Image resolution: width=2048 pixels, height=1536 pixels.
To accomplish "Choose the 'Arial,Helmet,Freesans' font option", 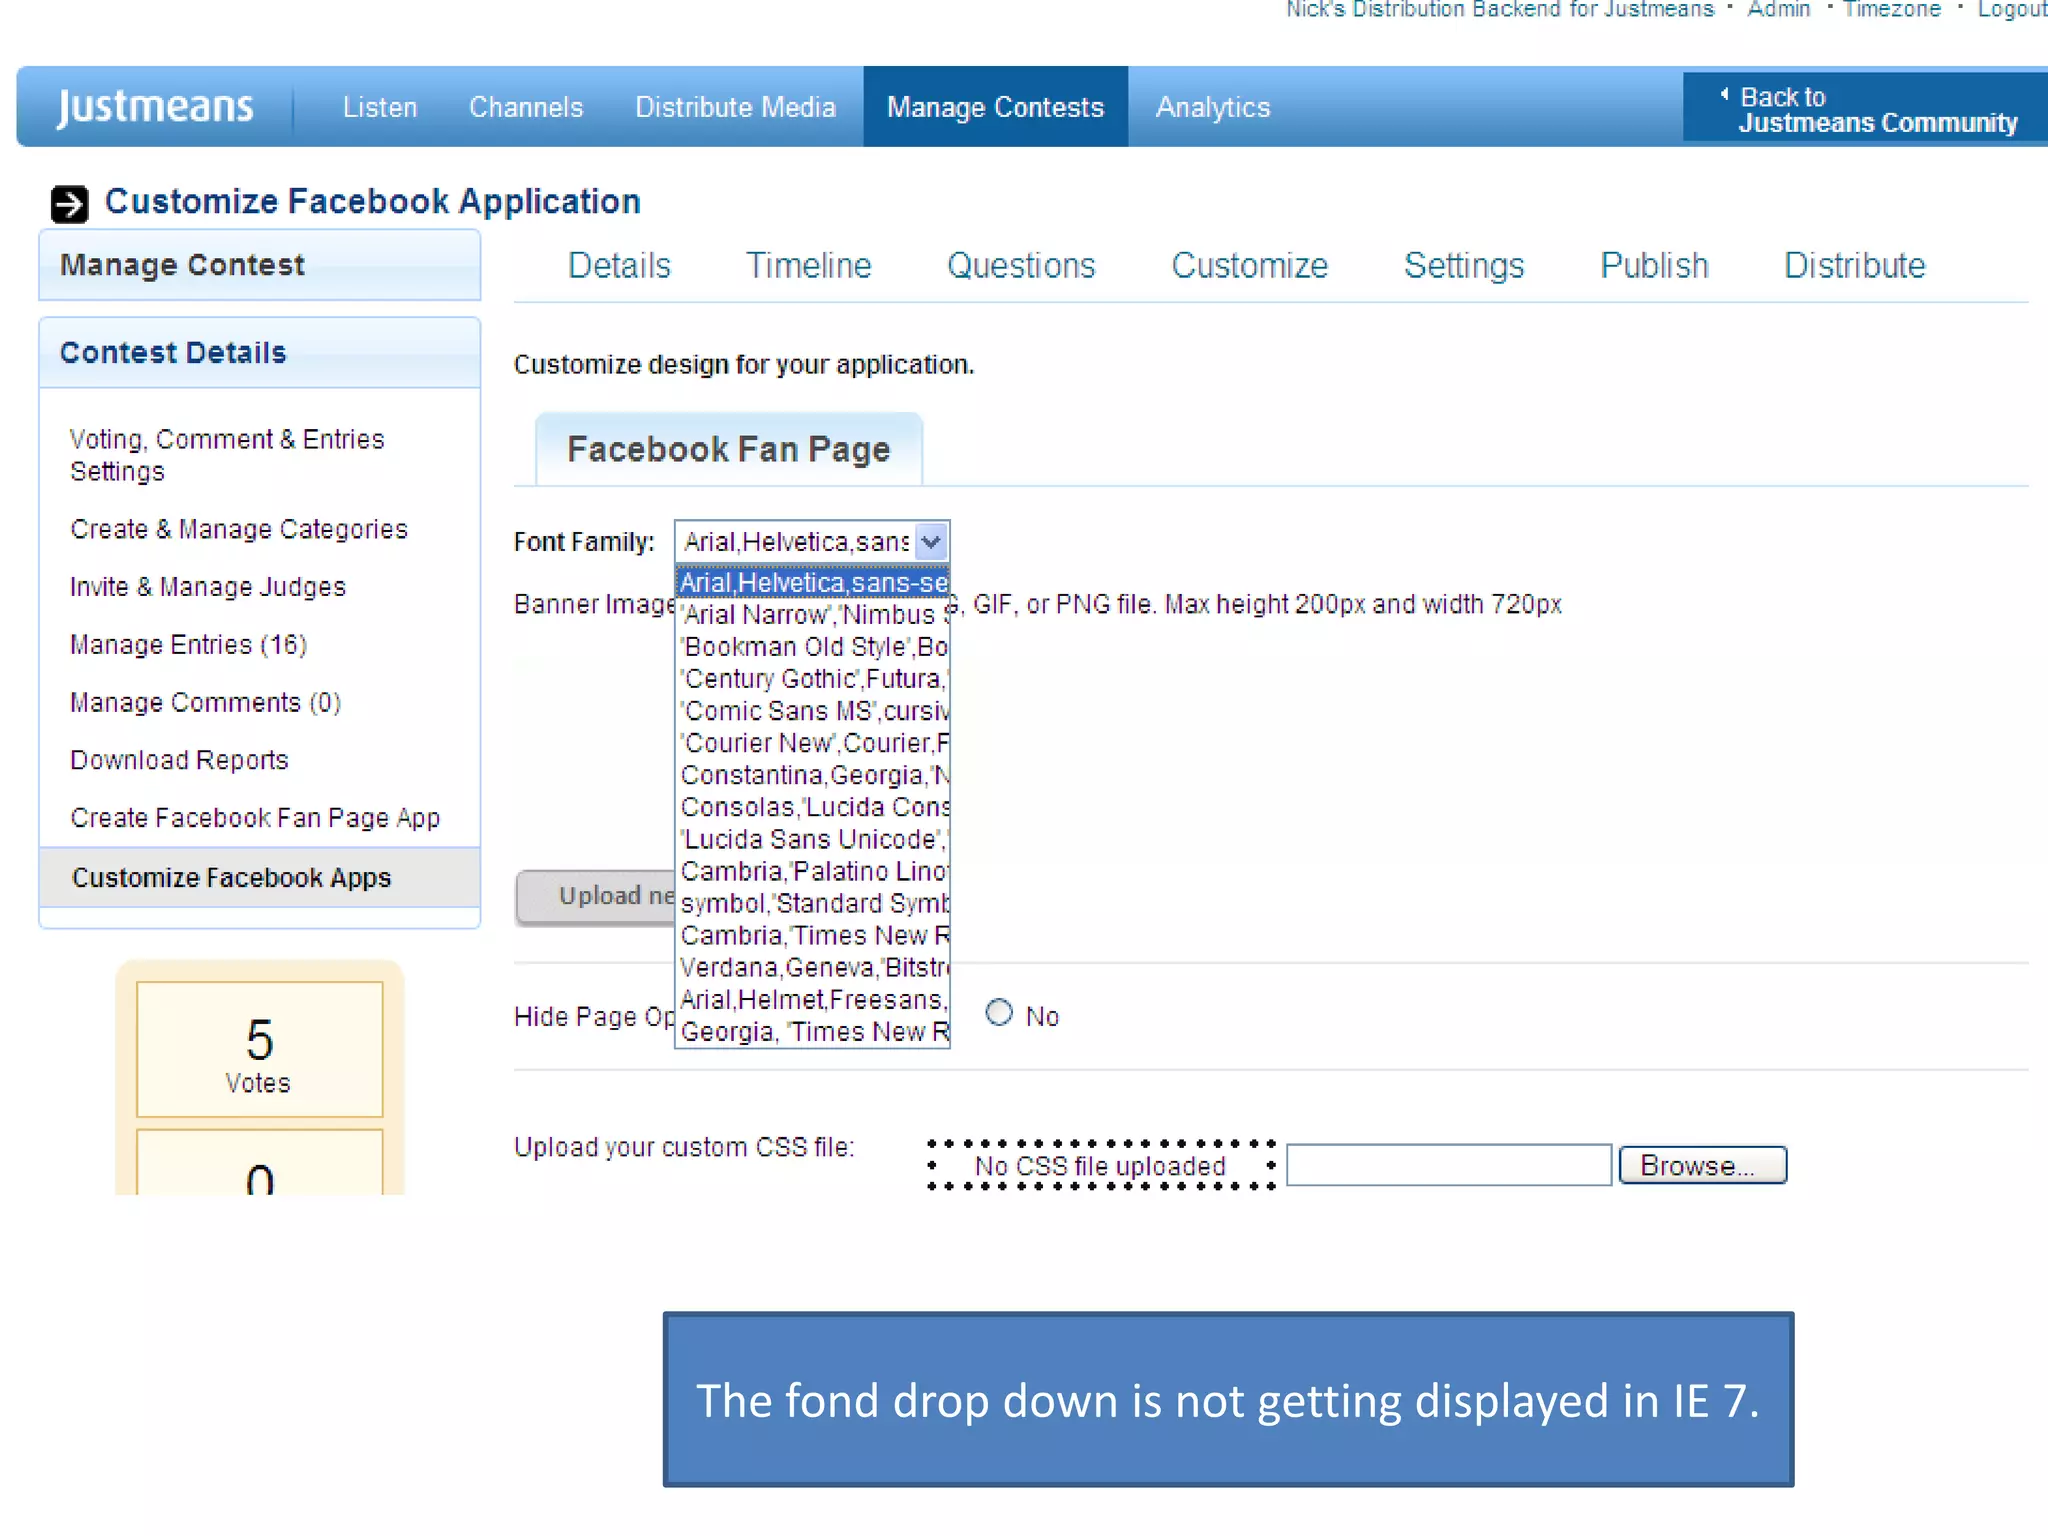I will tap(813, 999).
